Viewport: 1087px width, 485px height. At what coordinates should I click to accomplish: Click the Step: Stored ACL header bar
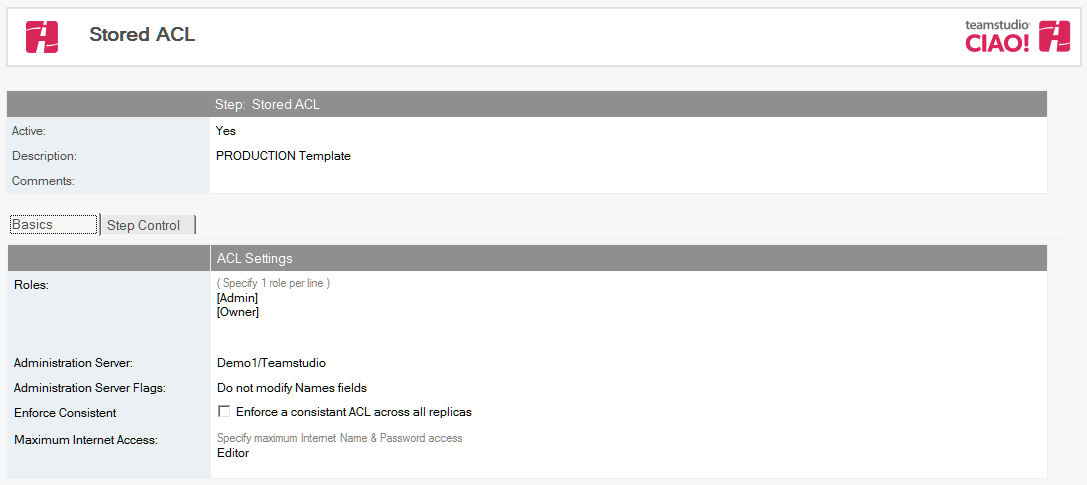click(527, 105)
